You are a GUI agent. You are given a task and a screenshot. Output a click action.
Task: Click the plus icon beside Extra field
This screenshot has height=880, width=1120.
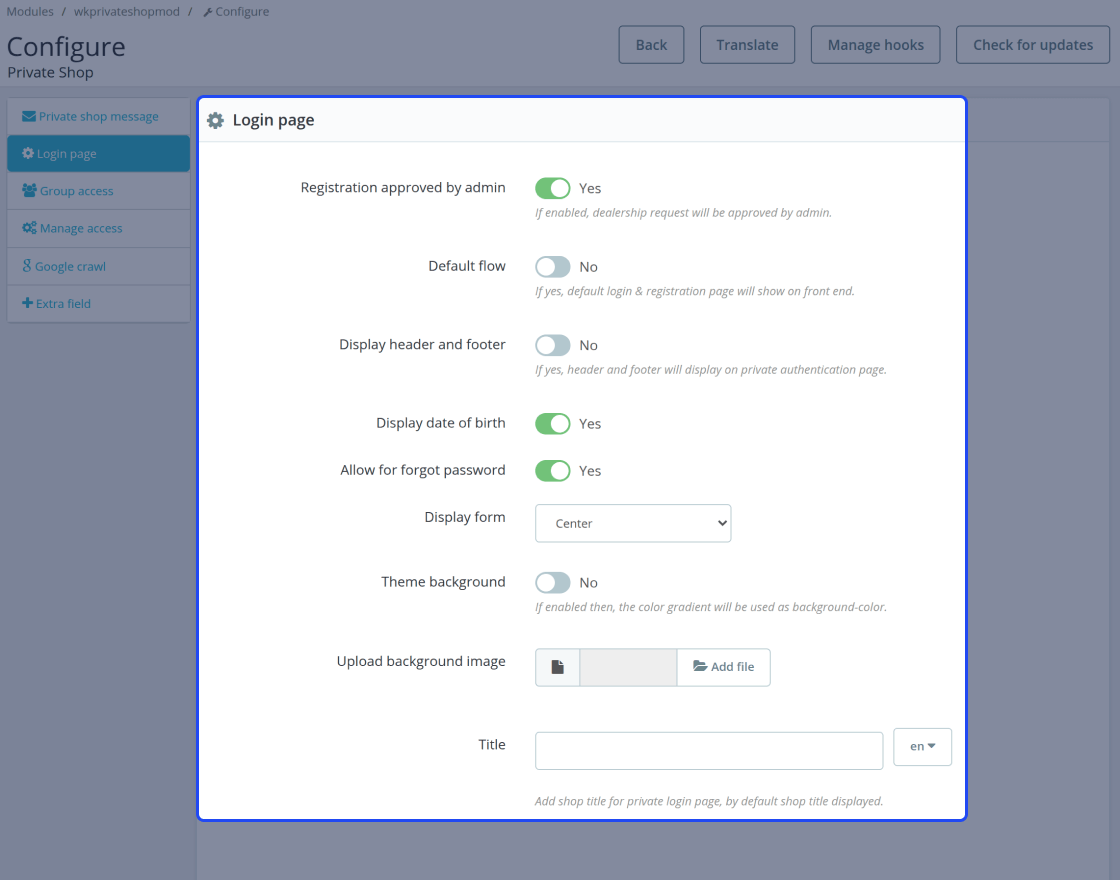pos(27,303)
